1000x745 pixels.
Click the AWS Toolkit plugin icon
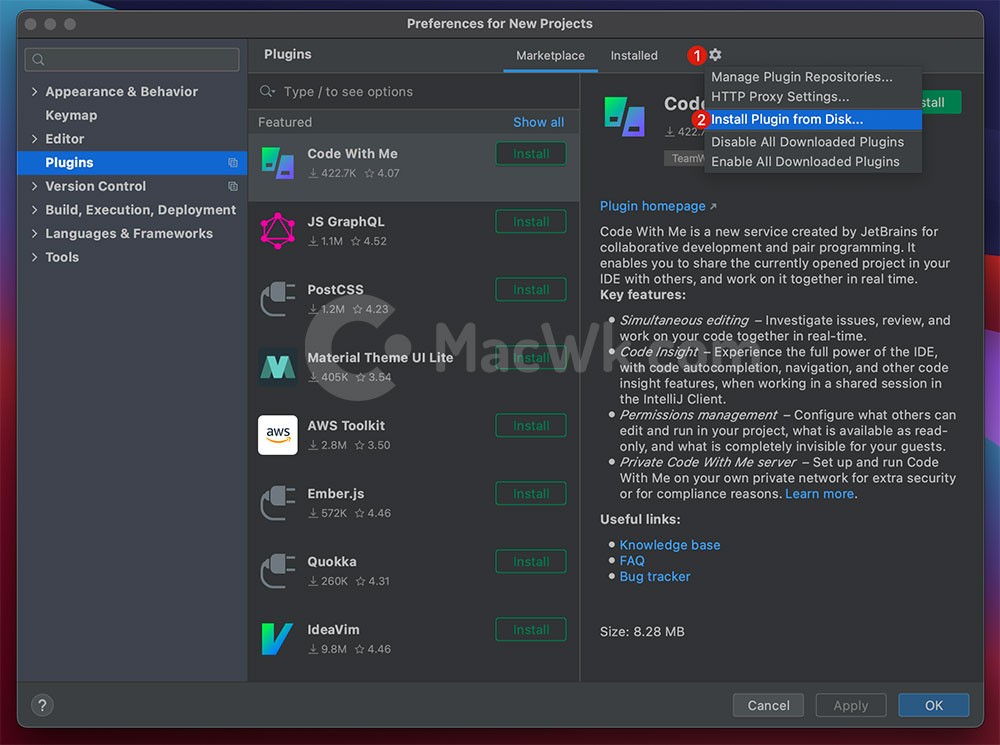(277, 435)
